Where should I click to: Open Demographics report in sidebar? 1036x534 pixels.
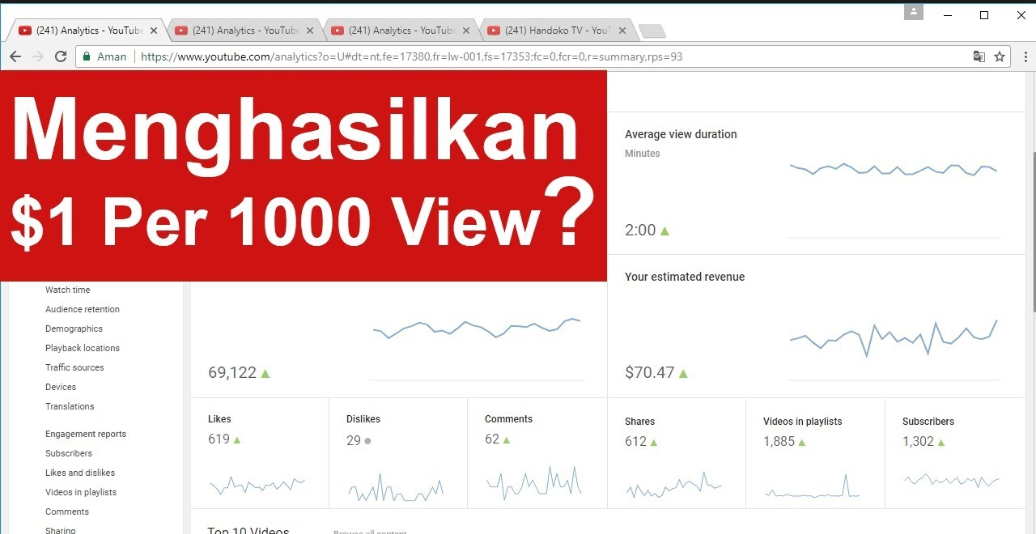74,328
